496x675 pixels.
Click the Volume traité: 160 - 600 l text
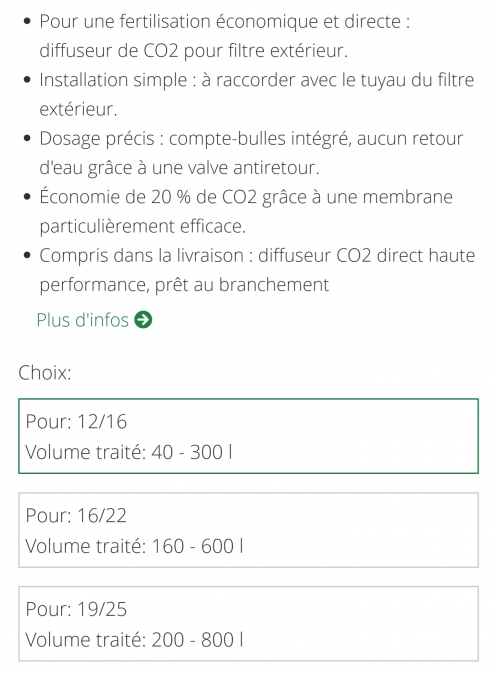(x=134, y=546)
